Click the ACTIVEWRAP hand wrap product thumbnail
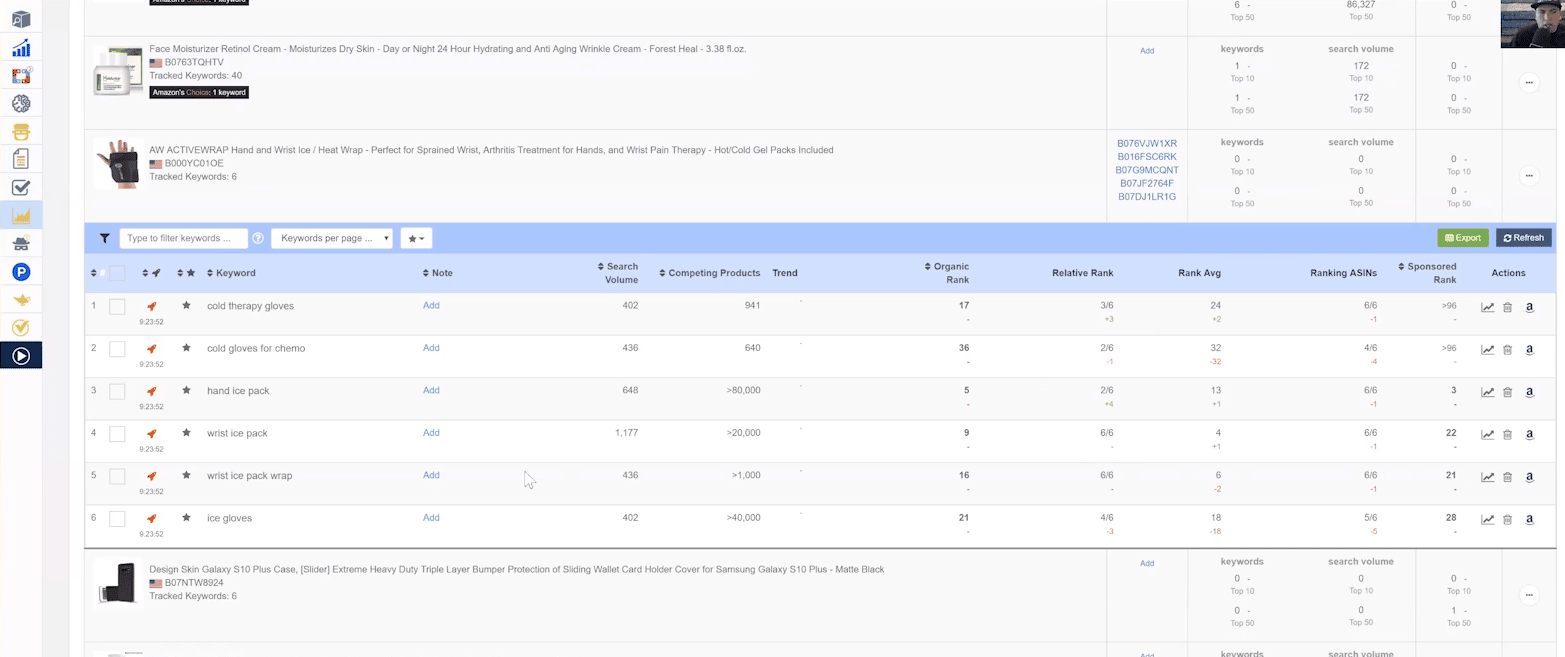The image size is (1565, 657). tap(118, 164)
